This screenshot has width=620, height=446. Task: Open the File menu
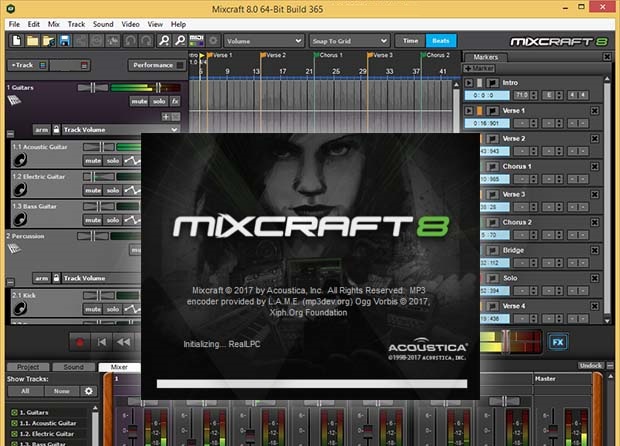(x=14, y=24)
